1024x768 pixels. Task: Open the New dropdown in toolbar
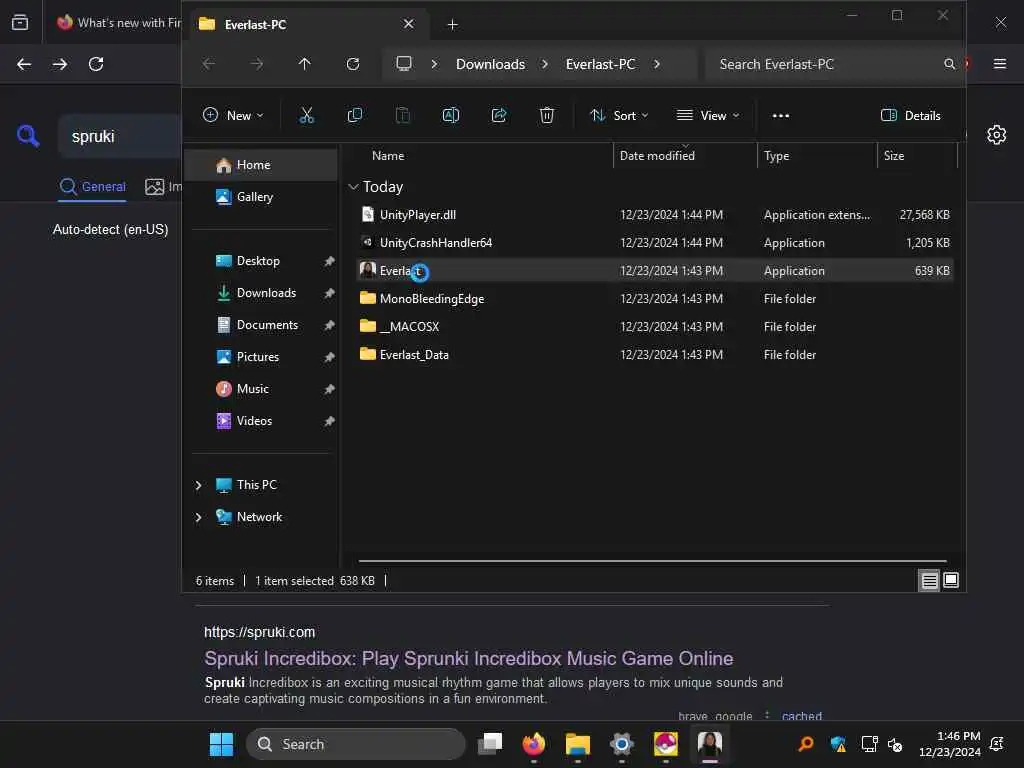(x=233, y=116)
